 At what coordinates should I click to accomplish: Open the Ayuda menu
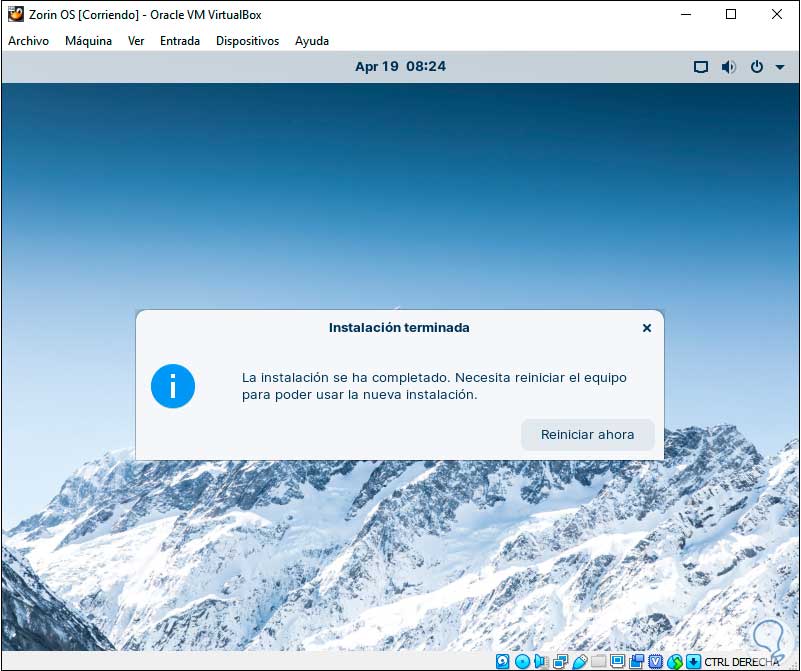click(x=312, y=41)
